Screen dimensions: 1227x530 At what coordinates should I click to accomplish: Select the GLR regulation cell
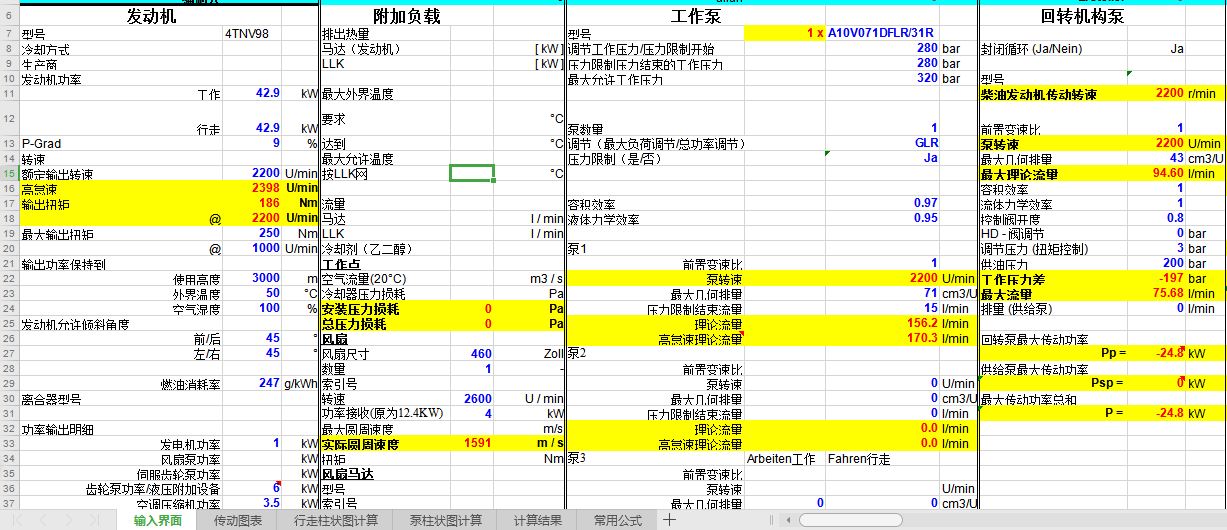point(882,143)
